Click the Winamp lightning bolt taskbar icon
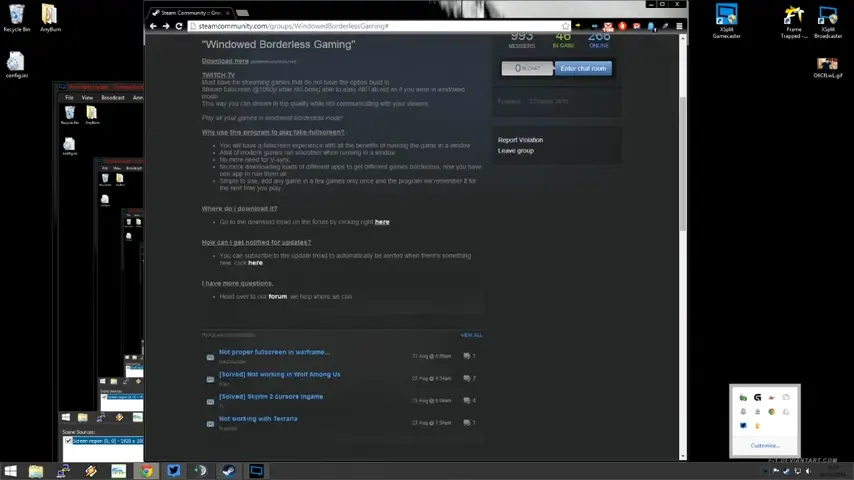Viewport: 854px width, 480px height. tap(90, 471)
